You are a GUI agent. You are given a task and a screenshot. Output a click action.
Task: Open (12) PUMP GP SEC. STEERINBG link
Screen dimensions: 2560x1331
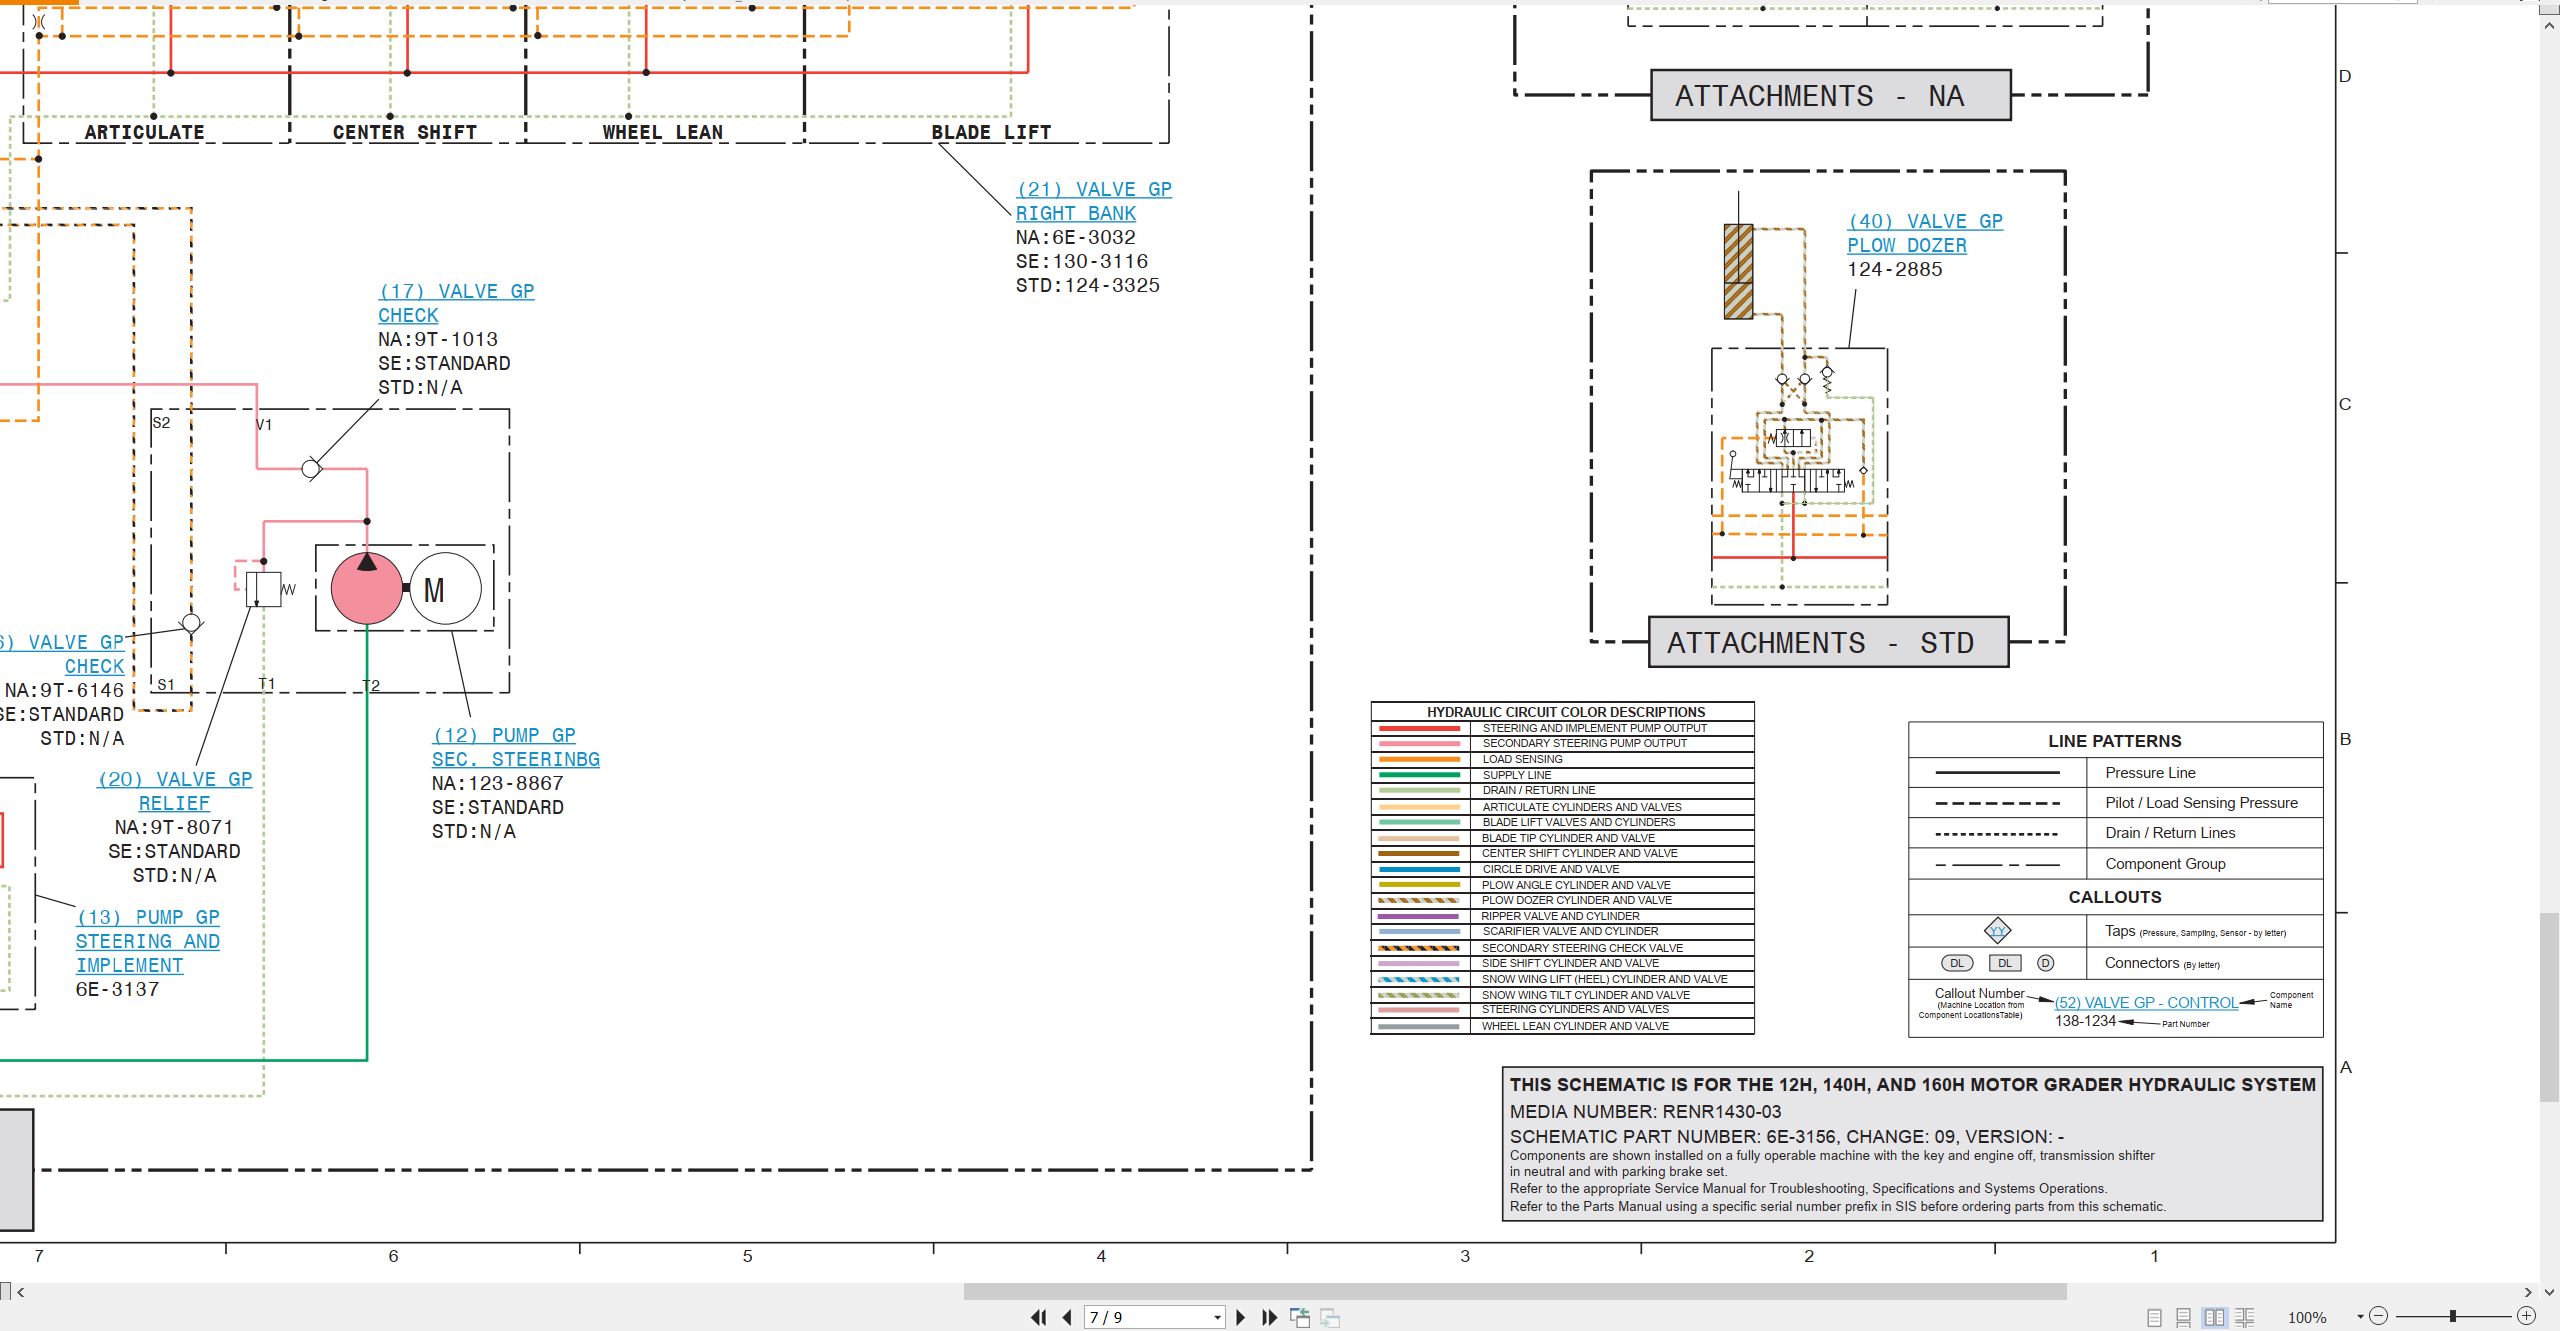pos(516,747)
